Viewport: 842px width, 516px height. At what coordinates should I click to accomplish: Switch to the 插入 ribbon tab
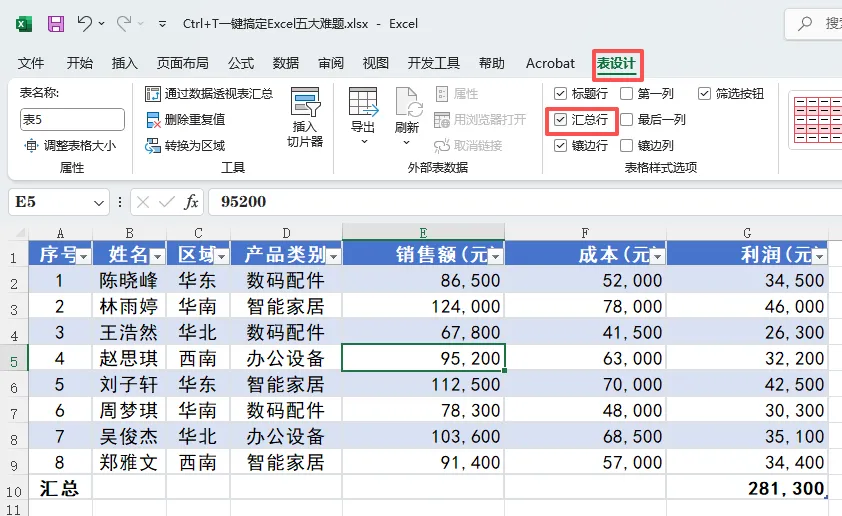[x=125, y=63]
